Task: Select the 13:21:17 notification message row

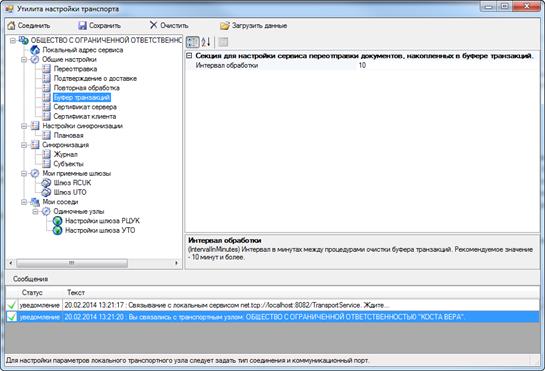Action: (272, 305)
